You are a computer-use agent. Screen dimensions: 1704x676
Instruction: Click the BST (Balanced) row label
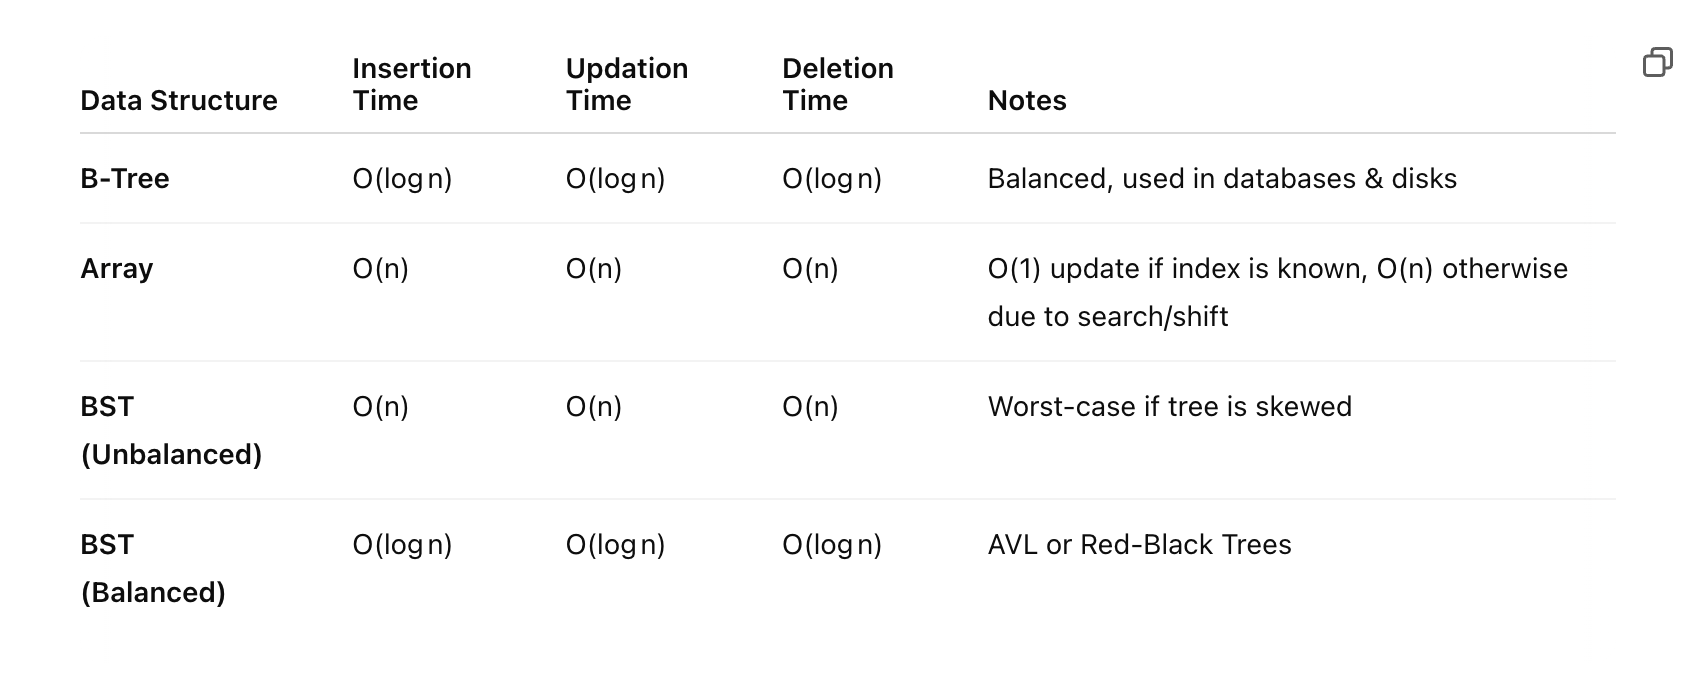point(153,568)
